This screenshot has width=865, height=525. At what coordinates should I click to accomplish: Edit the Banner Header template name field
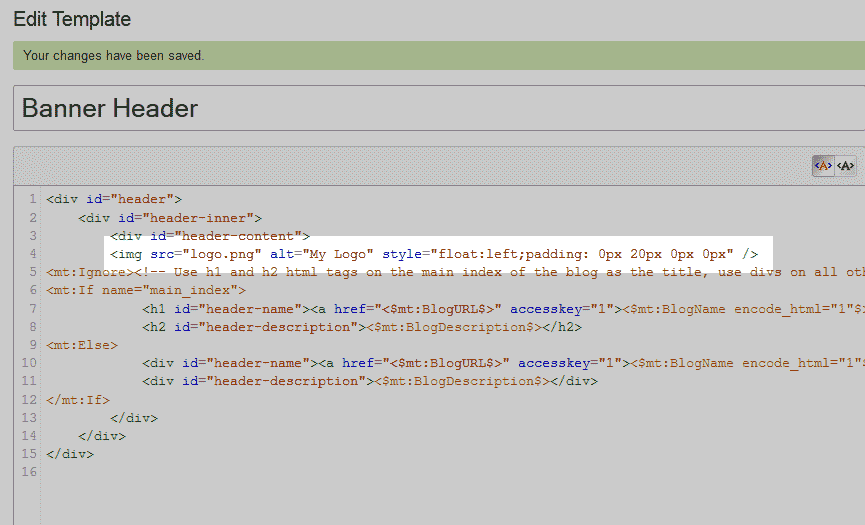pos(439,108)
